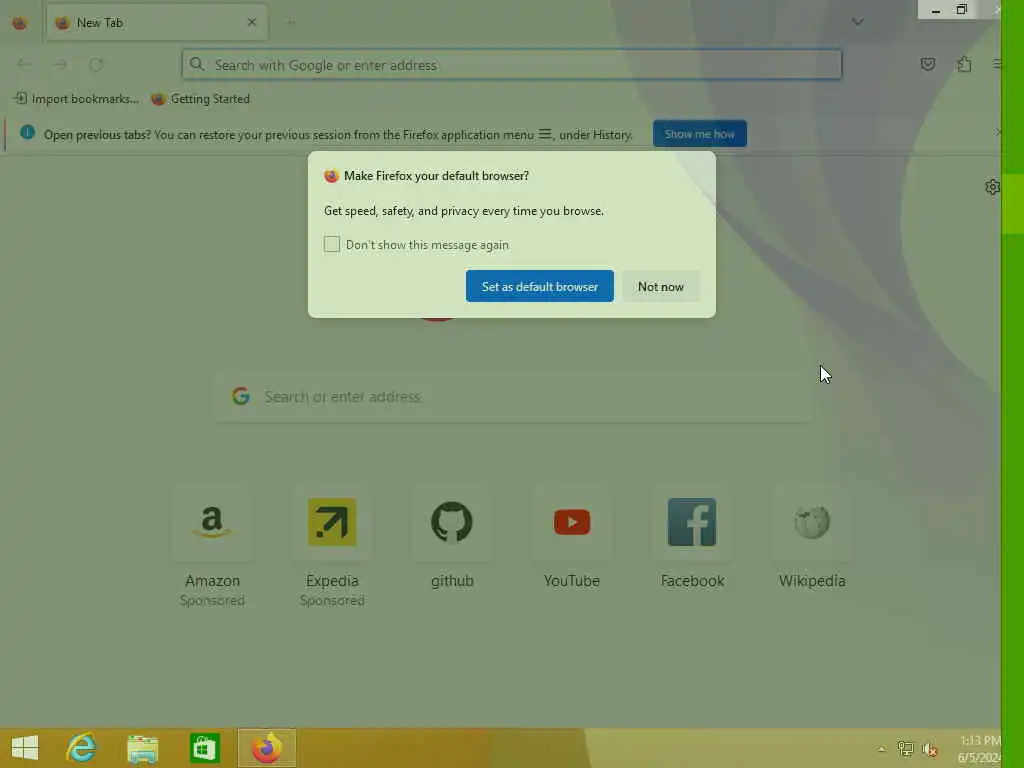Click Google logo in page search box
Screen dimensions: 1024x768
[x=241, y=396]
